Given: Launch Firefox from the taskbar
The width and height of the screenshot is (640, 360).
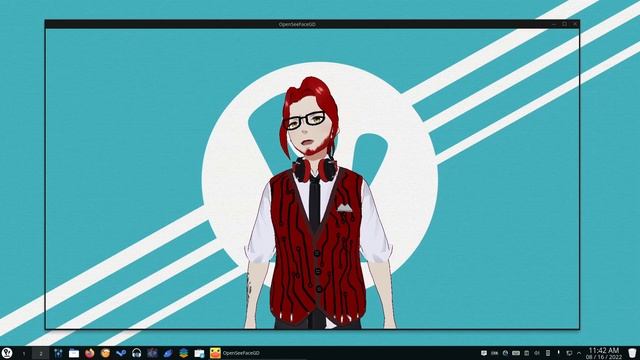Looking at the screenshot, I should click(x=89, y=353).
